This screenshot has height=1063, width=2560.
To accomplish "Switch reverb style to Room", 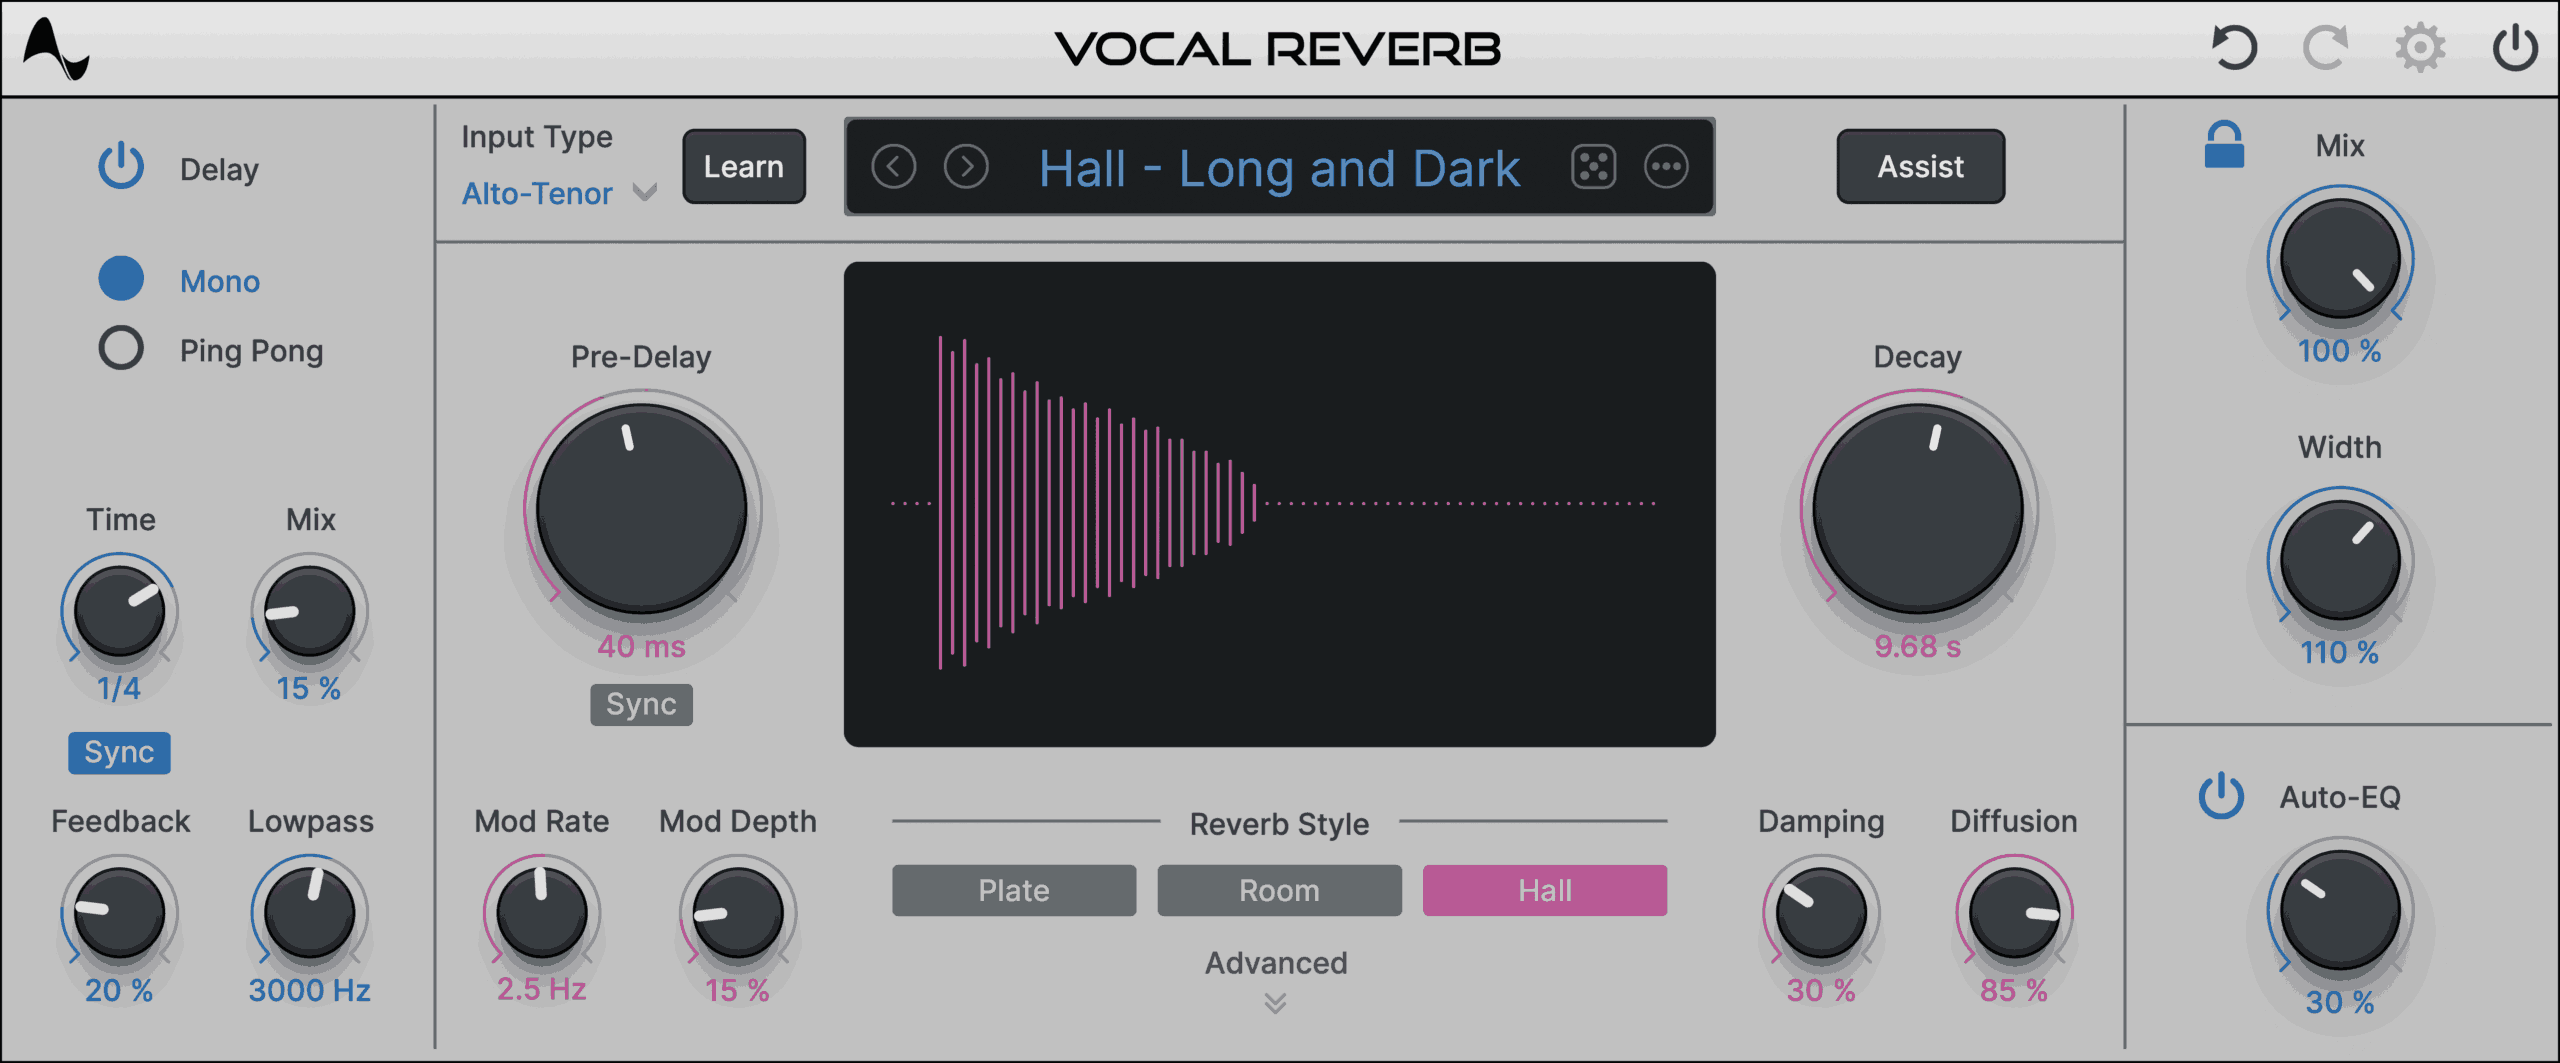I will (1279, 890).
